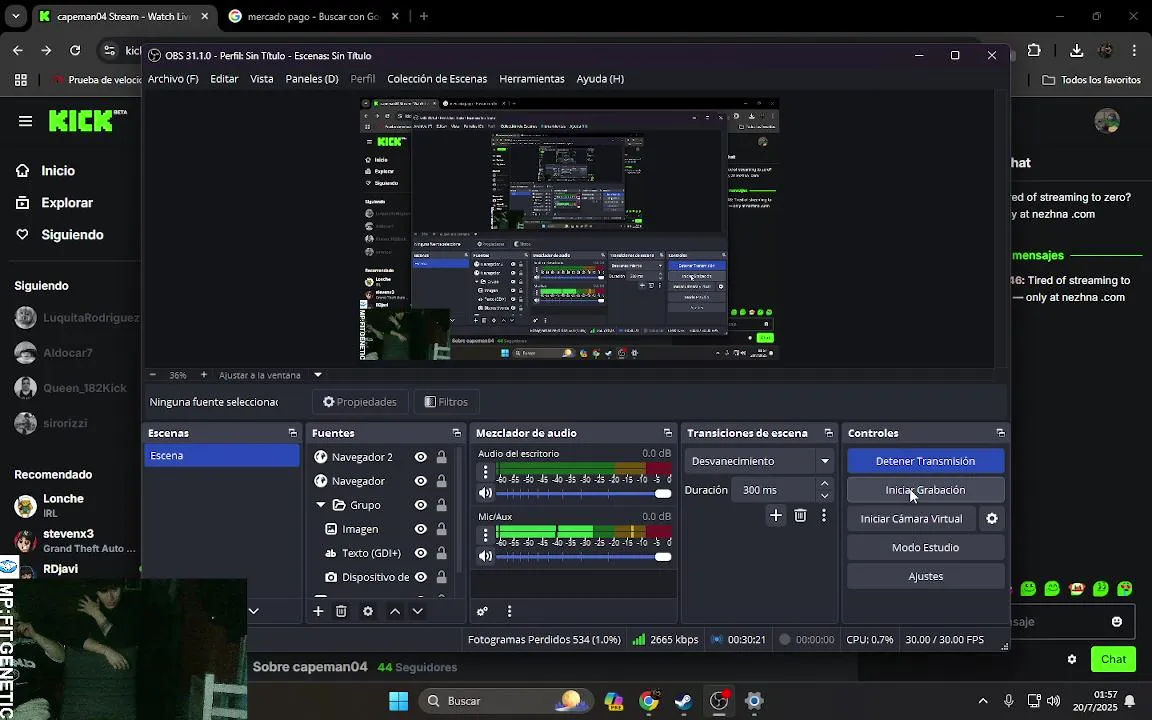This screenshot has width=1152, height=720.
Task: Open the Editar menu
Action: click(224, 79)
